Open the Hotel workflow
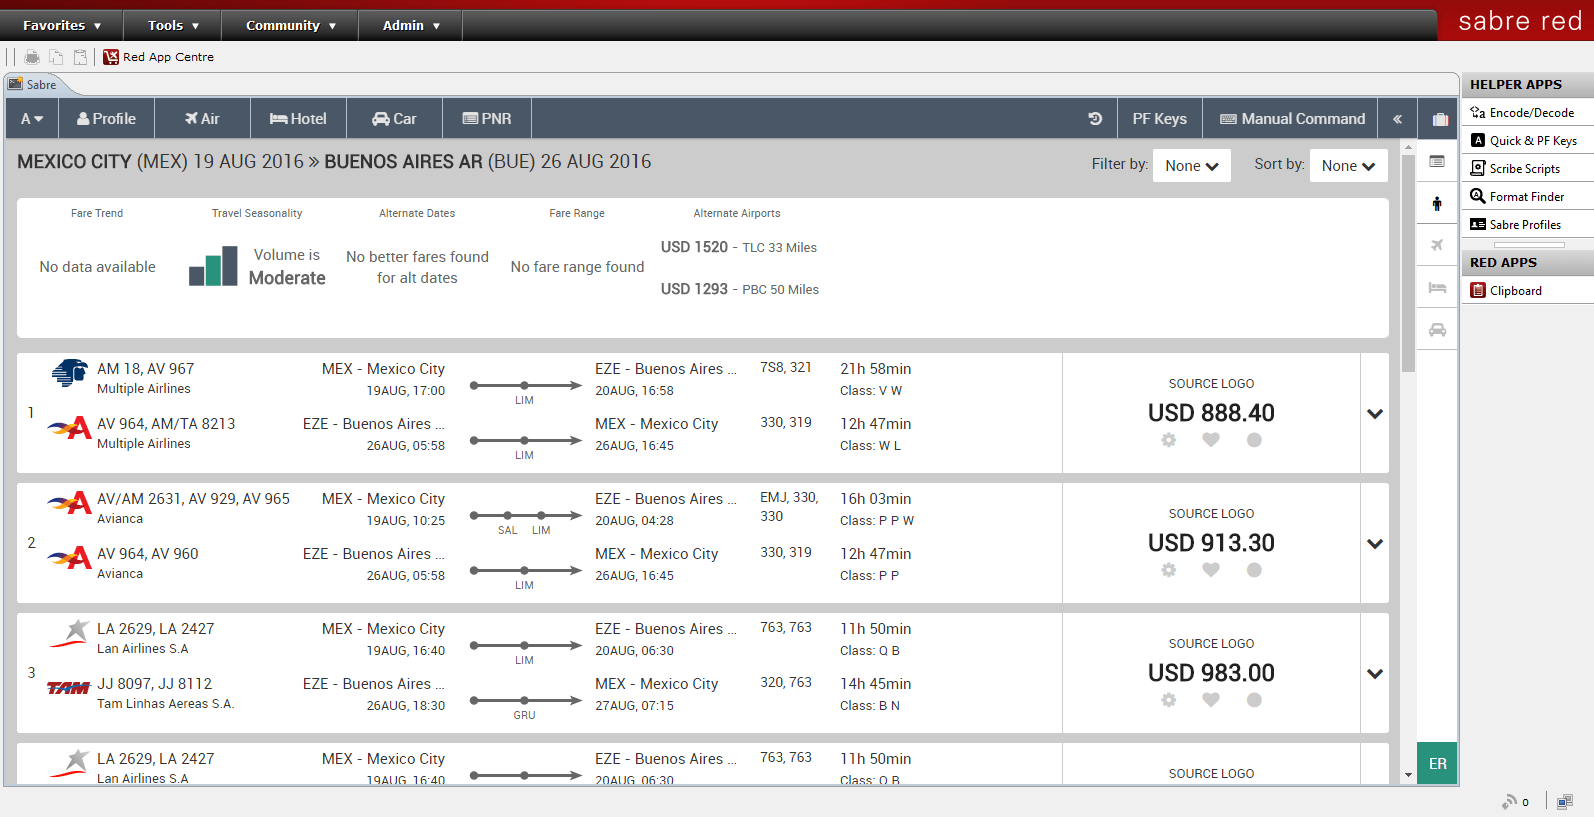This screenshot has width=1594, height=817. pyautogui.click(x=298, y=118)
